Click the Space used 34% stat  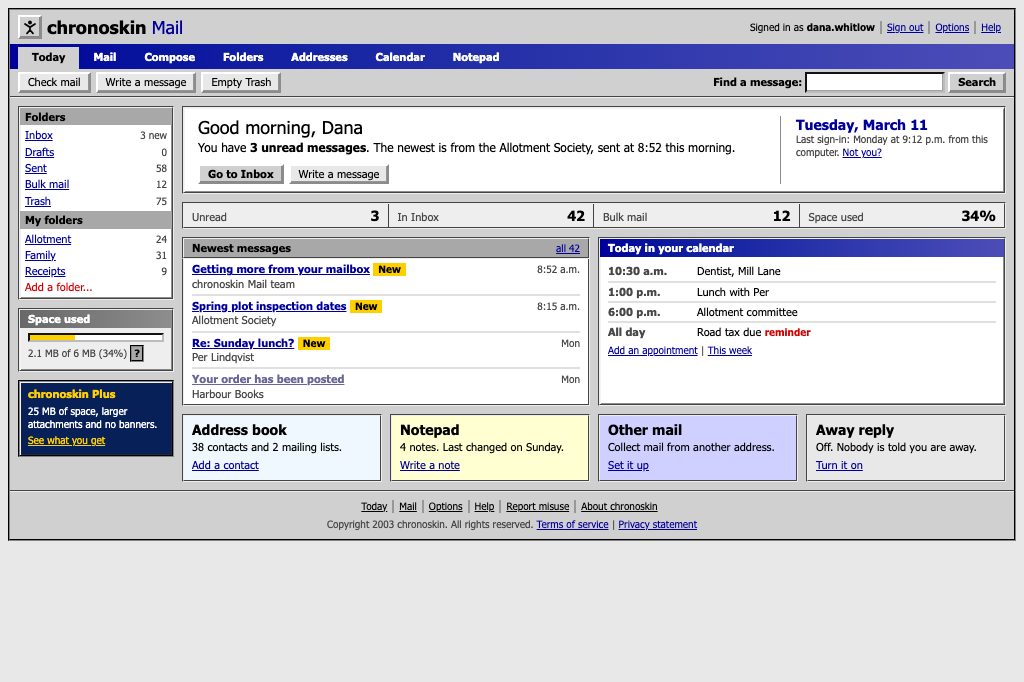902,216
